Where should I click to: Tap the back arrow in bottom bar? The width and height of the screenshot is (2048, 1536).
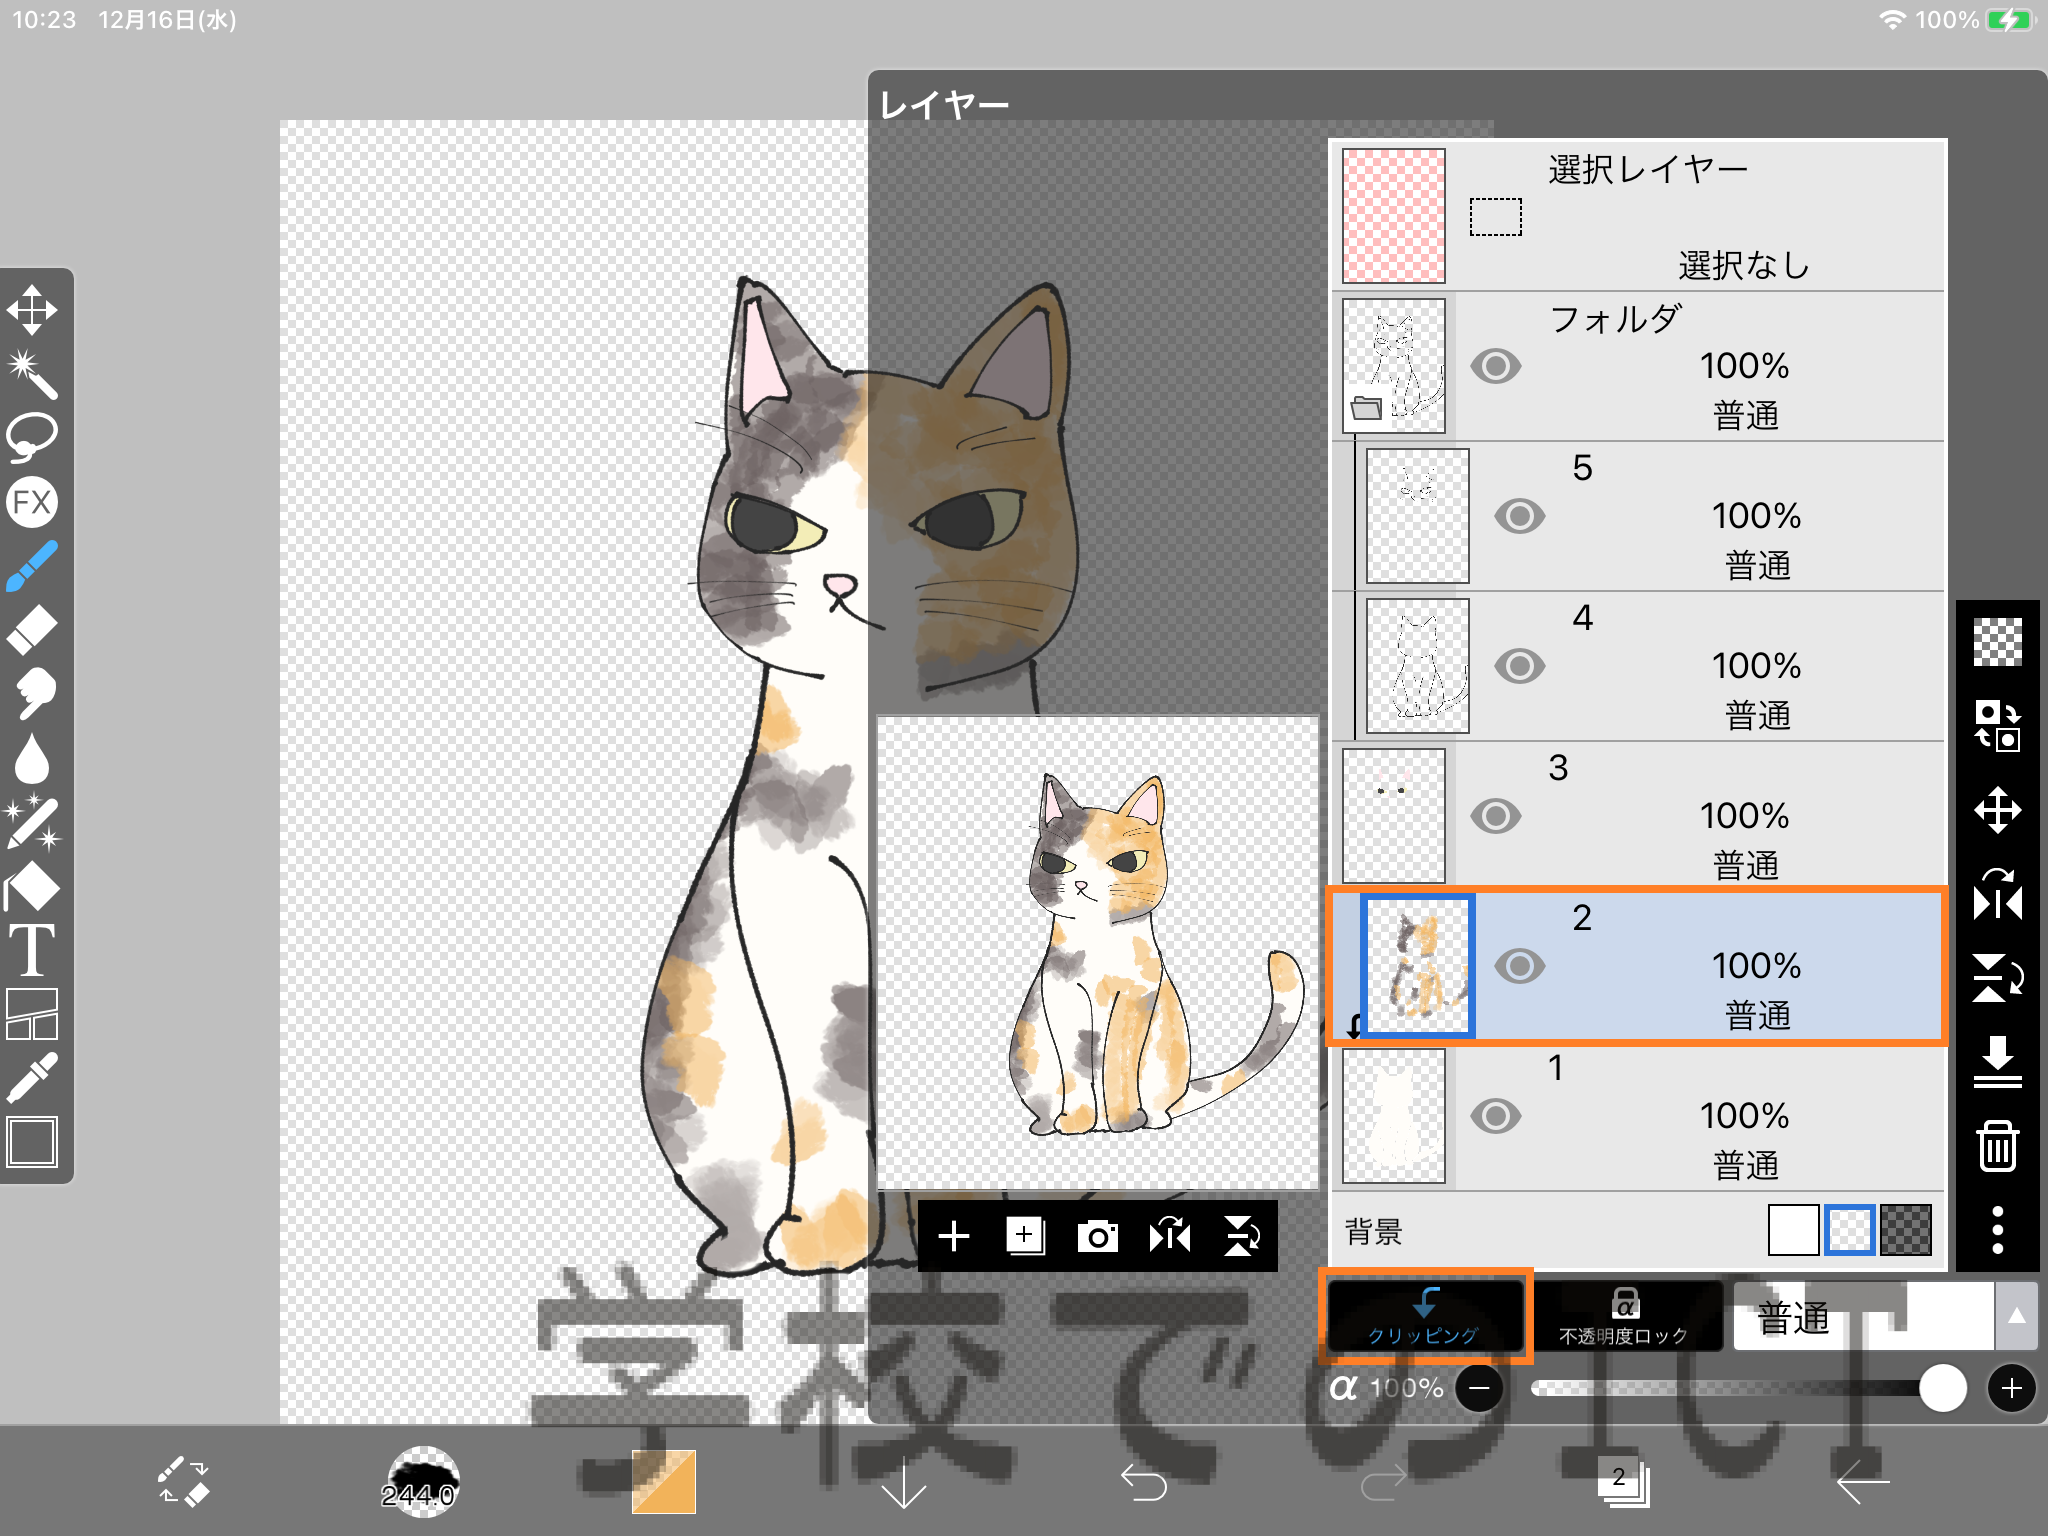[1863, 1482]
